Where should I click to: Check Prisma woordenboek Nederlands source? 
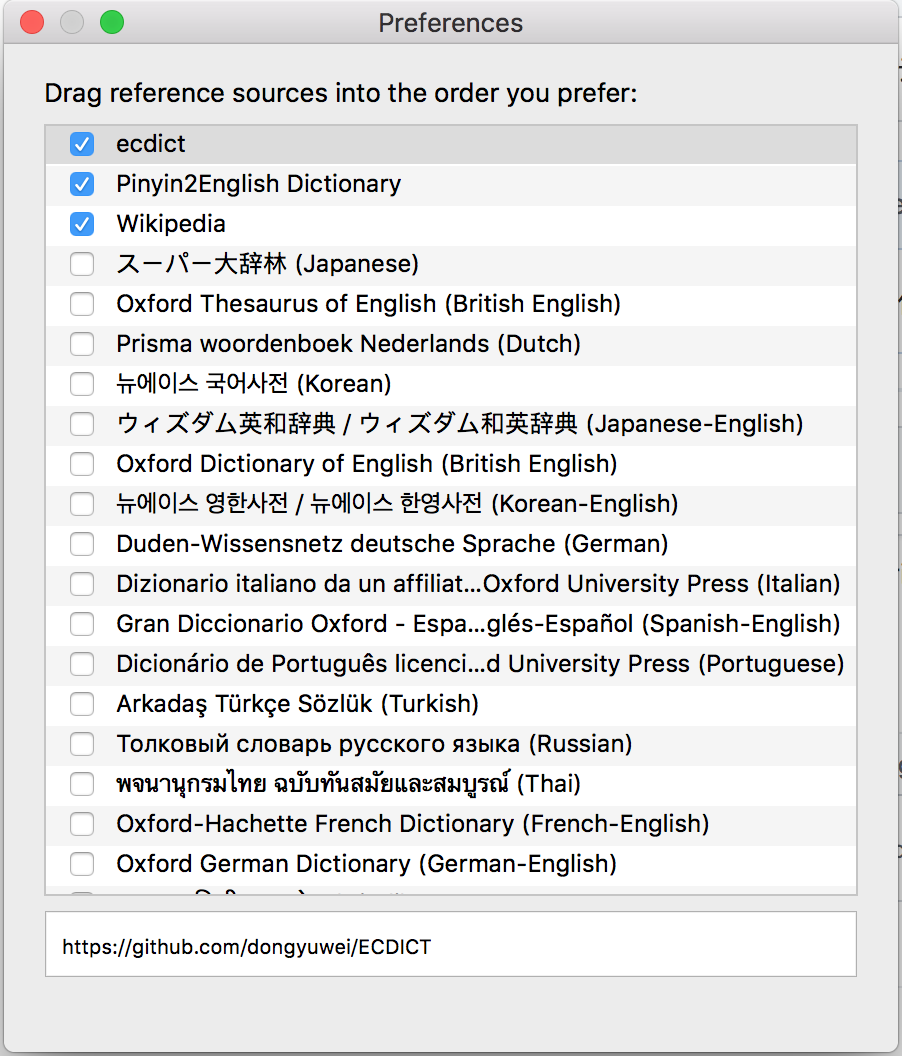(81, 344)
